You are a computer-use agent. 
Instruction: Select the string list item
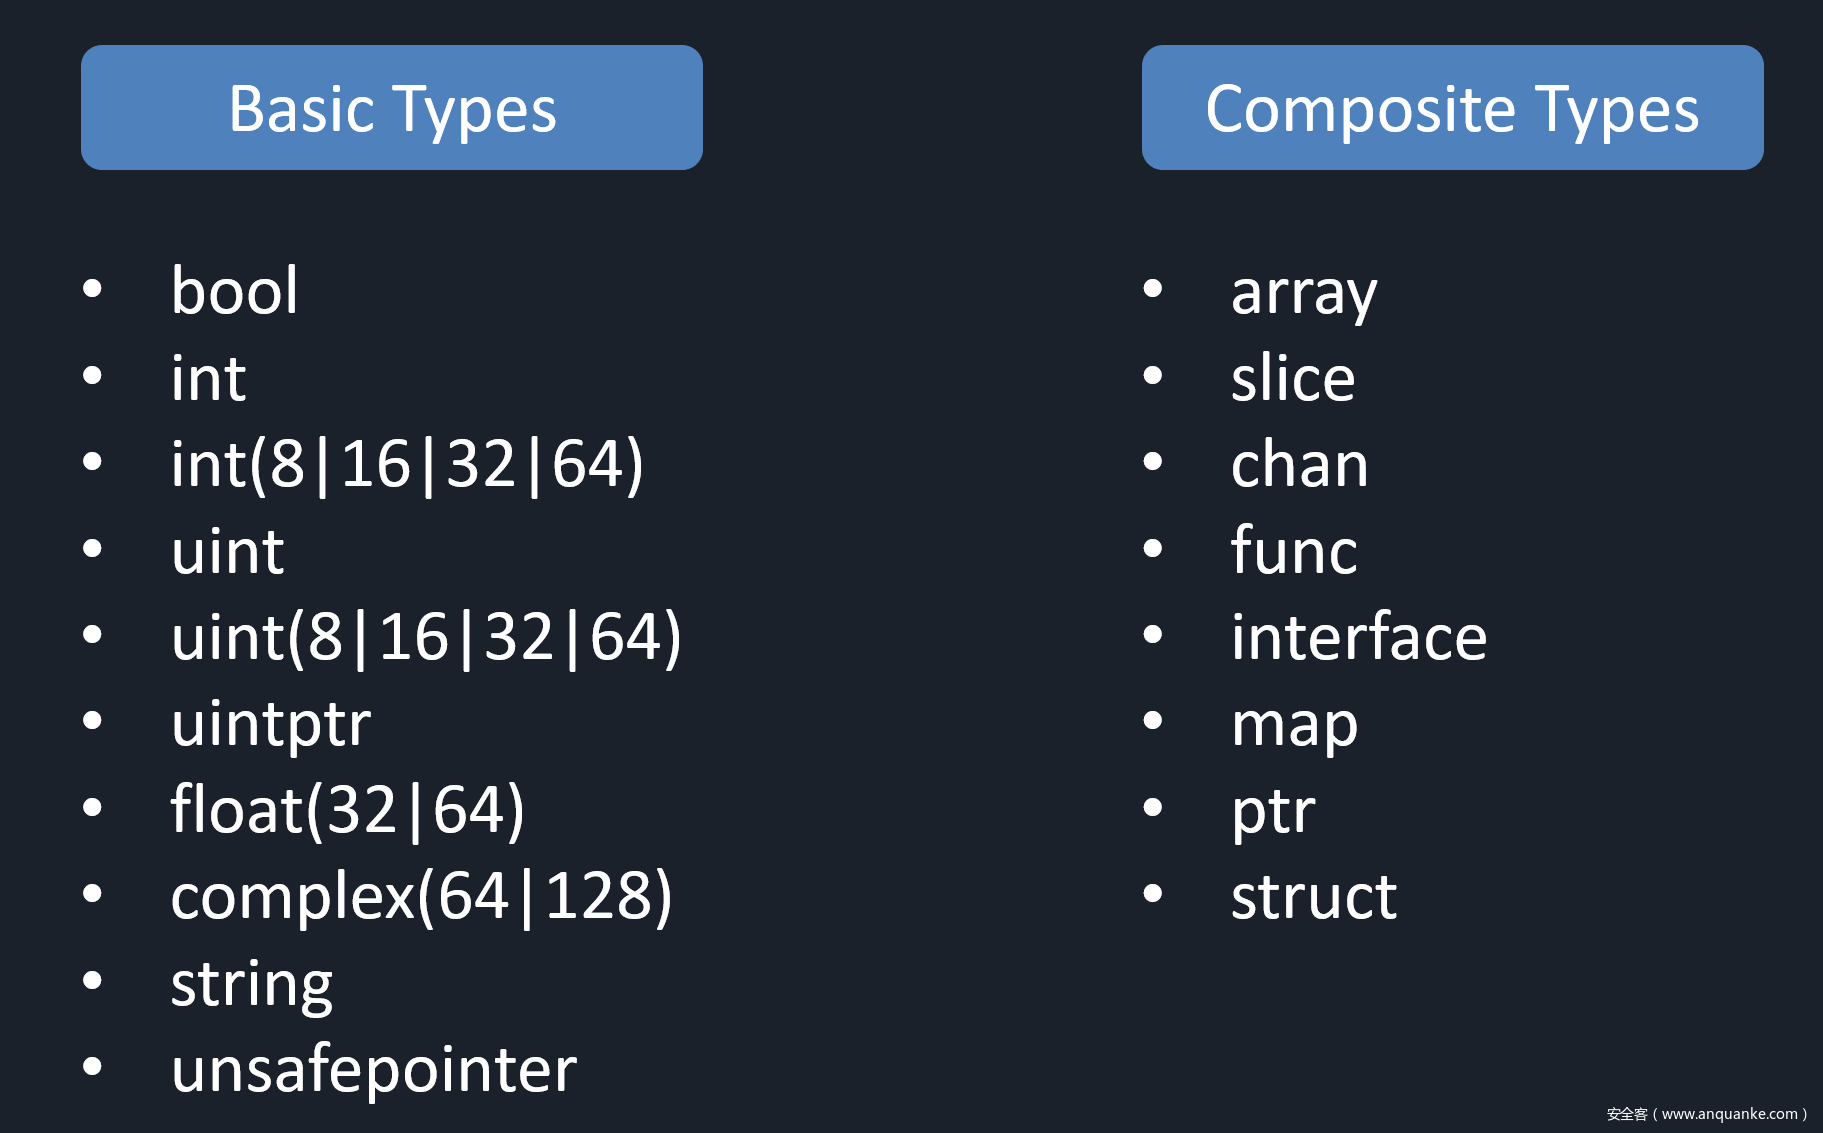[x=251, y=984]
